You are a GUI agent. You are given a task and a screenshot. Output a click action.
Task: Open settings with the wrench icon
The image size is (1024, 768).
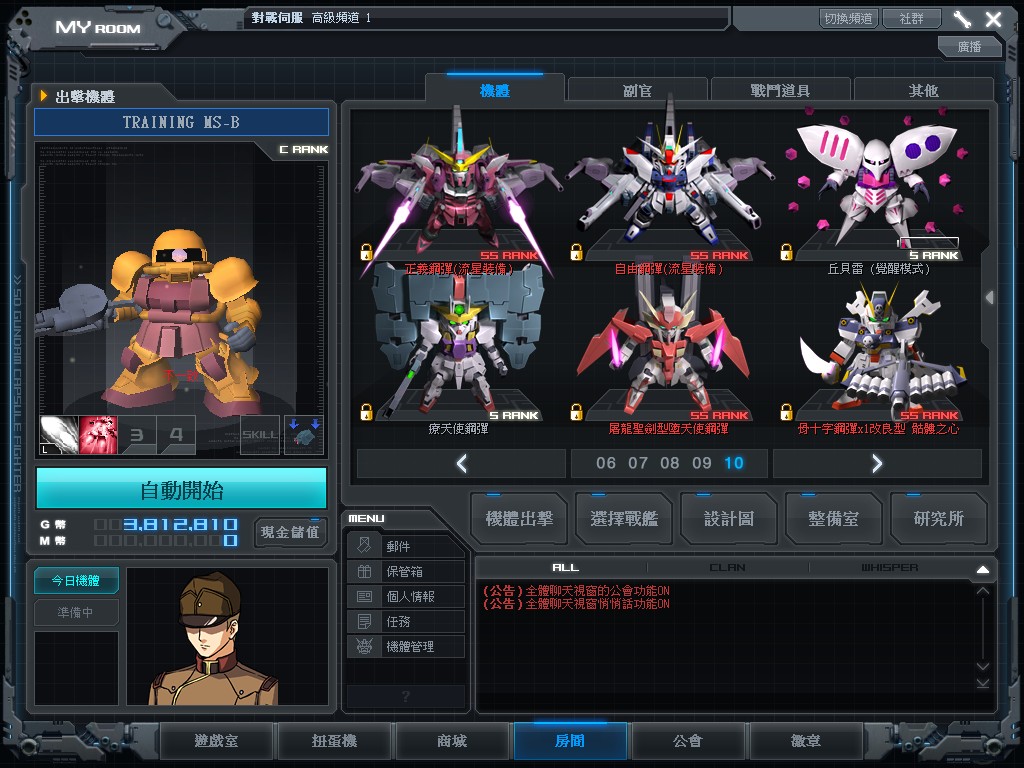pyautogui.click(x=962, y=19)
